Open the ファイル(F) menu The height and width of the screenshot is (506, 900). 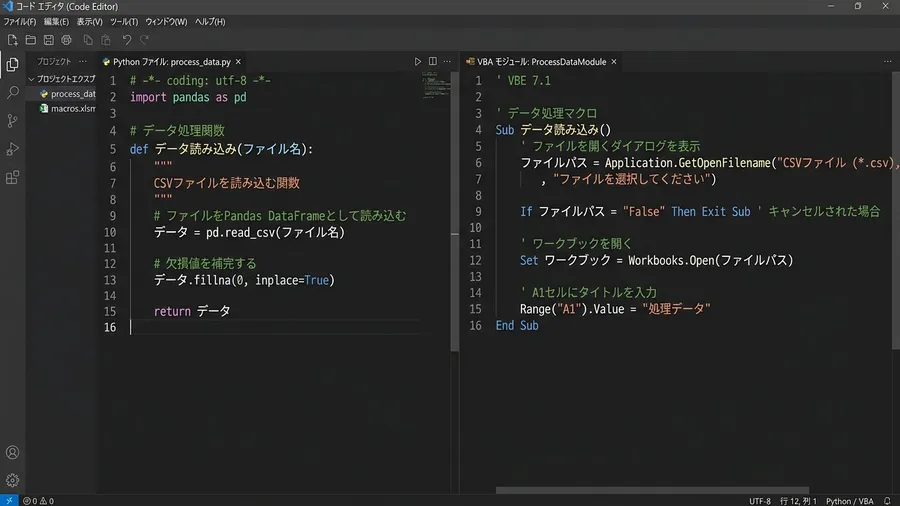point(20,22)
